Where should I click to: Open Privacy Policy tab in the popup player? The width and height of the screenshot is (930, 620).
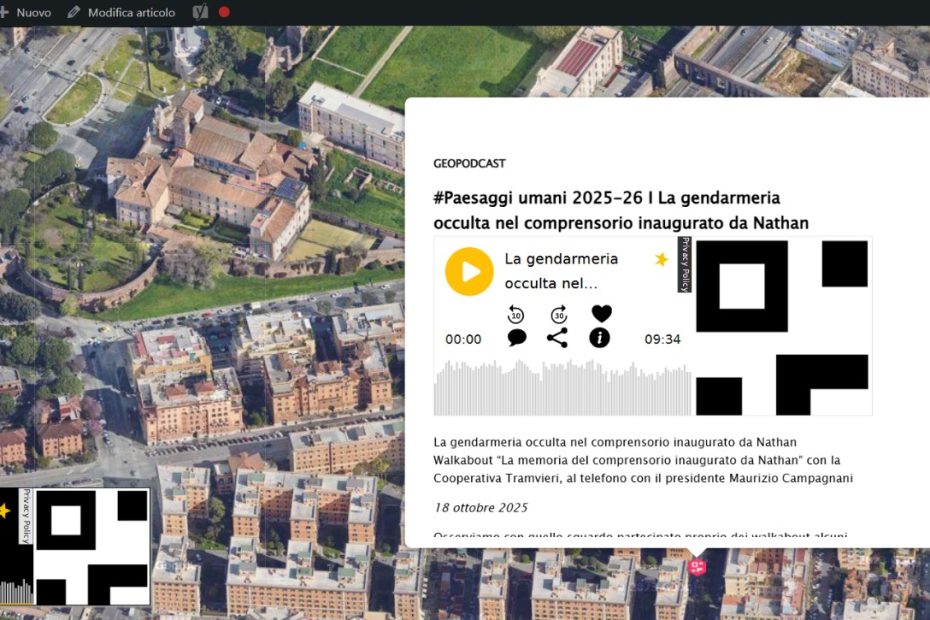coord(685,264)
